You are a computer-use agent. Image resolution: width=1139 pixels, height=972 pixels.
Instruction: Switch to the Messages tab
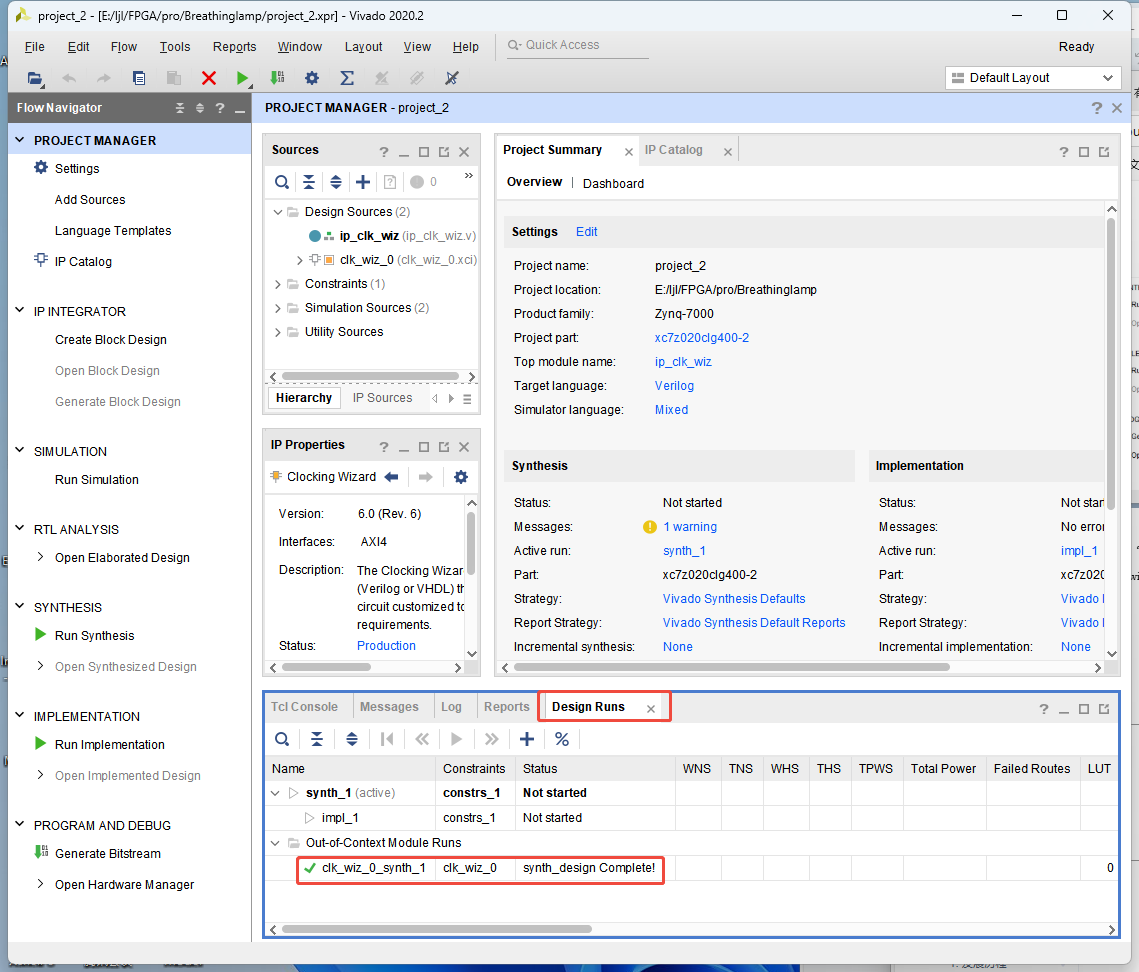pos(389,707)
